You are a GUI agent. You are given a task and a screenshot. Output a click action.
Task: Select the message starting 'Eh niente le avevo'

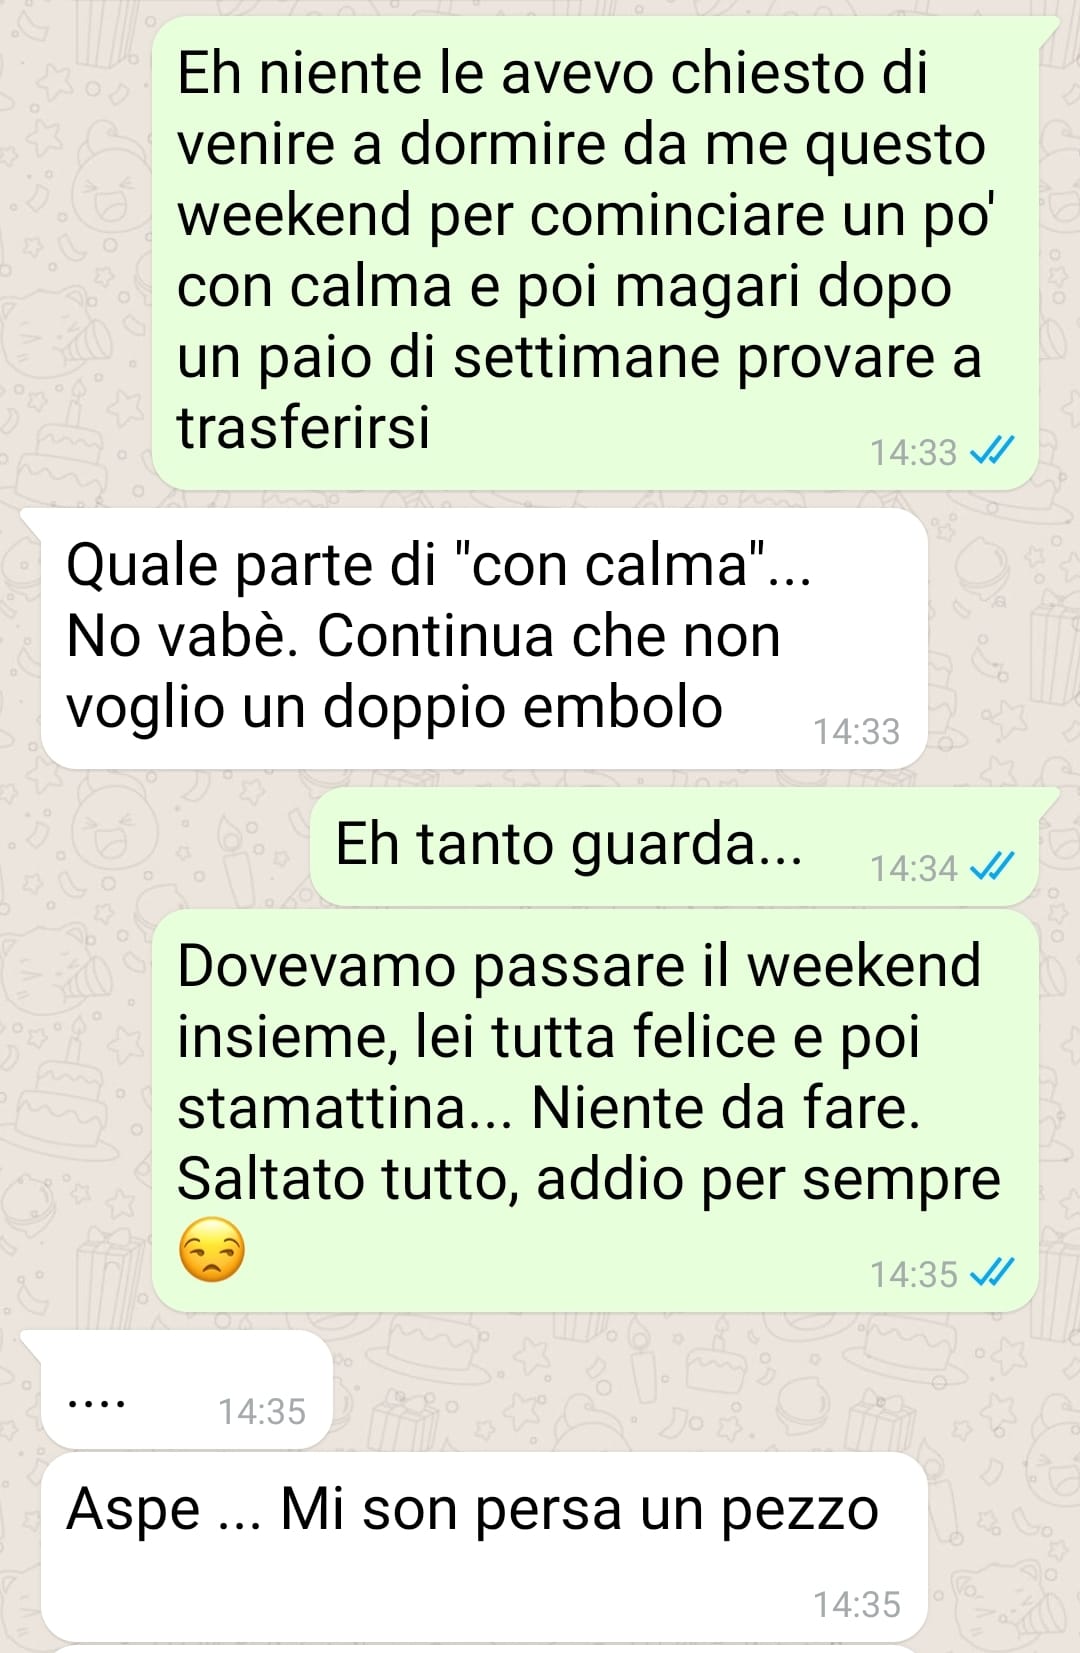coord(595,253)
